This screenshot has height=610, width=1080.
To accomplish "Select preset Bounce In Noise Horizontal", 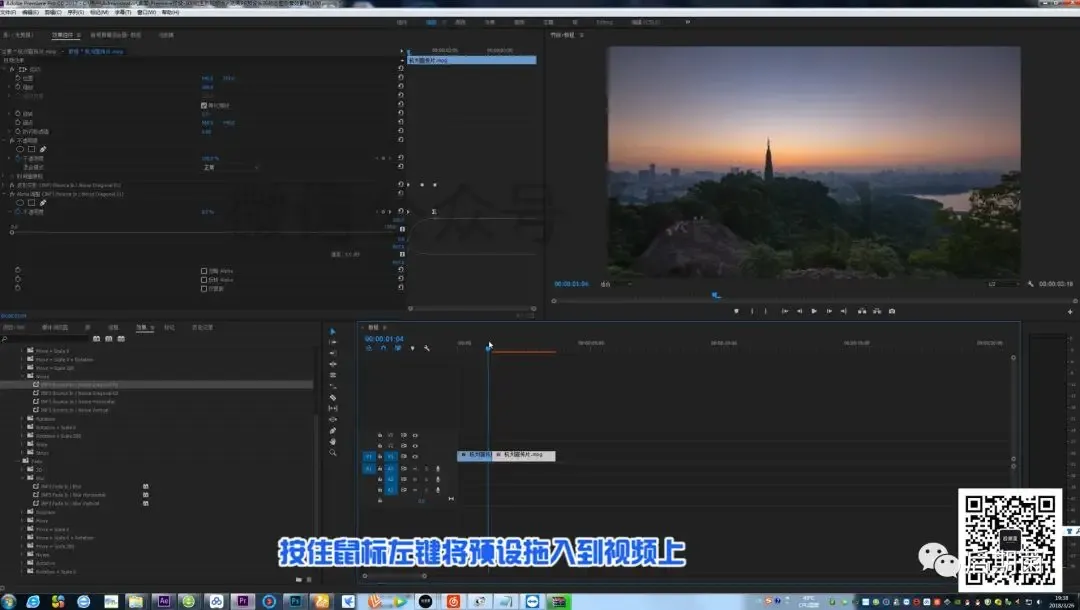I will pos(77,401).
